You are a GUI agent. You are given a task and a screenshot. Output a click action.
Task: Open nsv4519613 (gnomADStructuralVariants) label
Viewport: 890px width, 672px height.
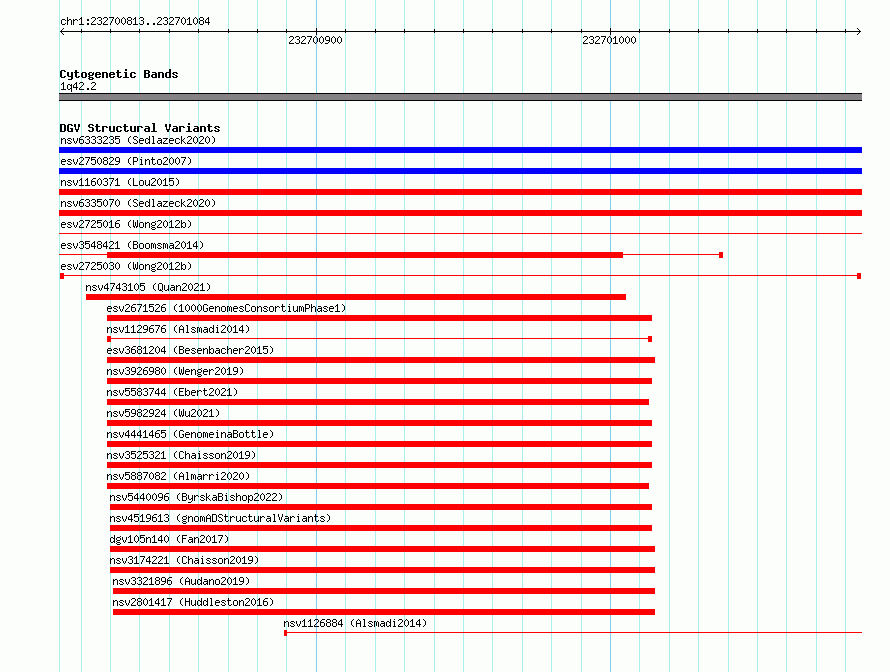click(220, 518)
